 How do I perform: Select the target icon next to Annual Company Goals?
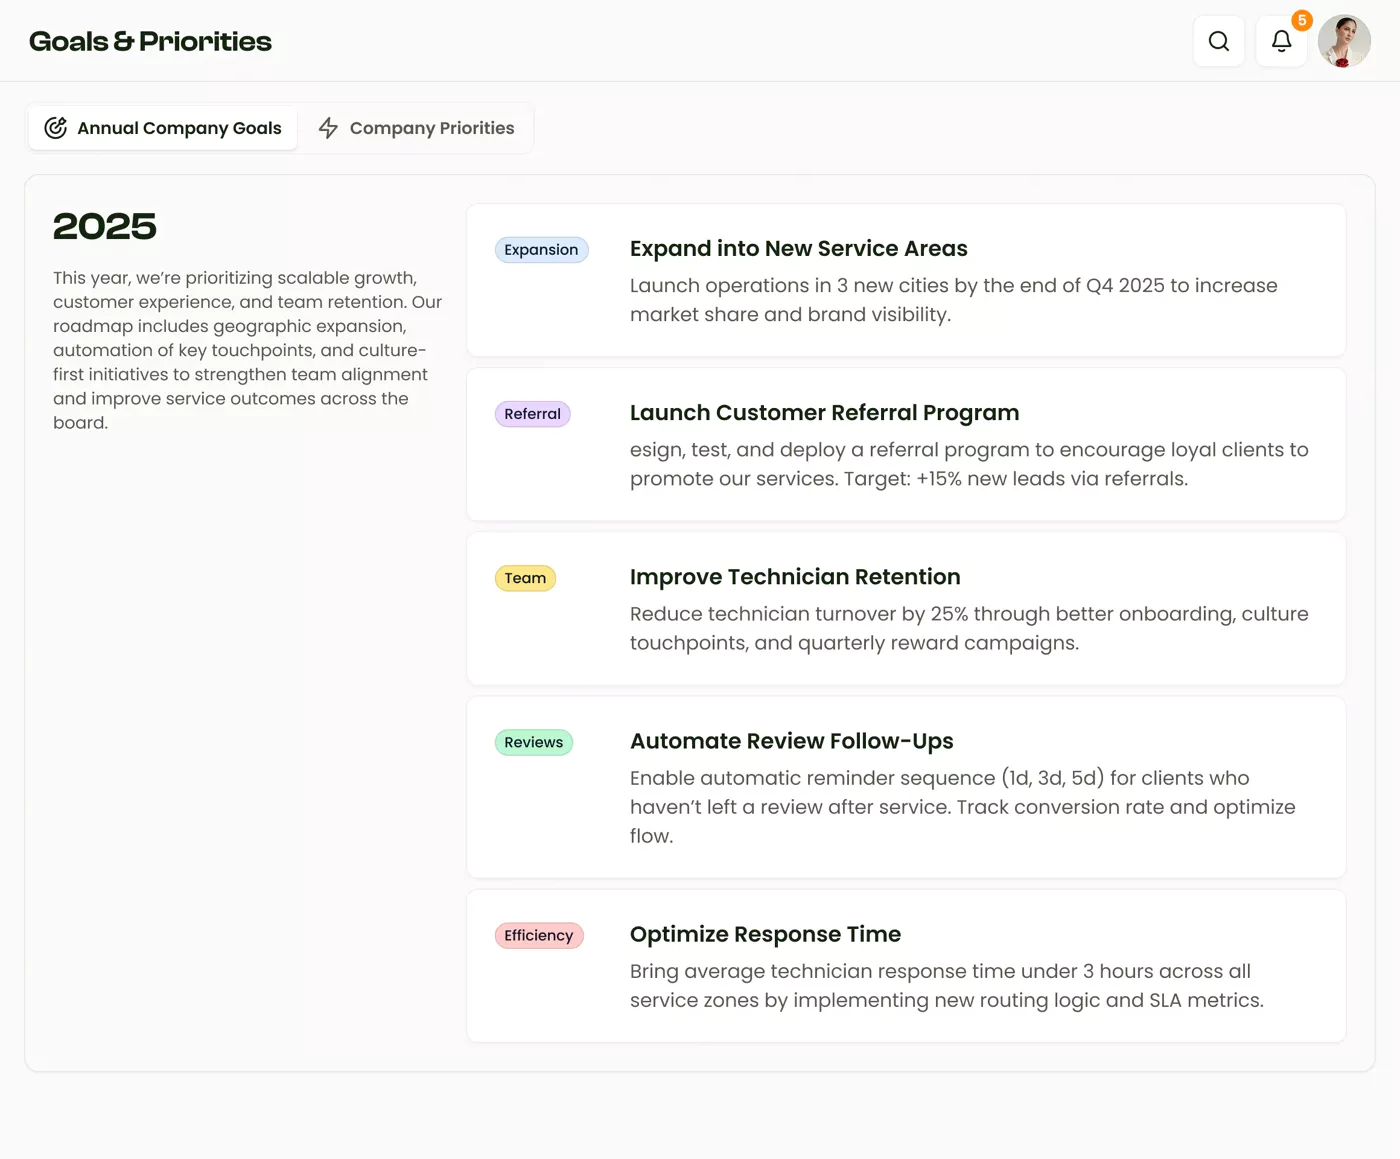pyautogui.click(x=55, y=128)
